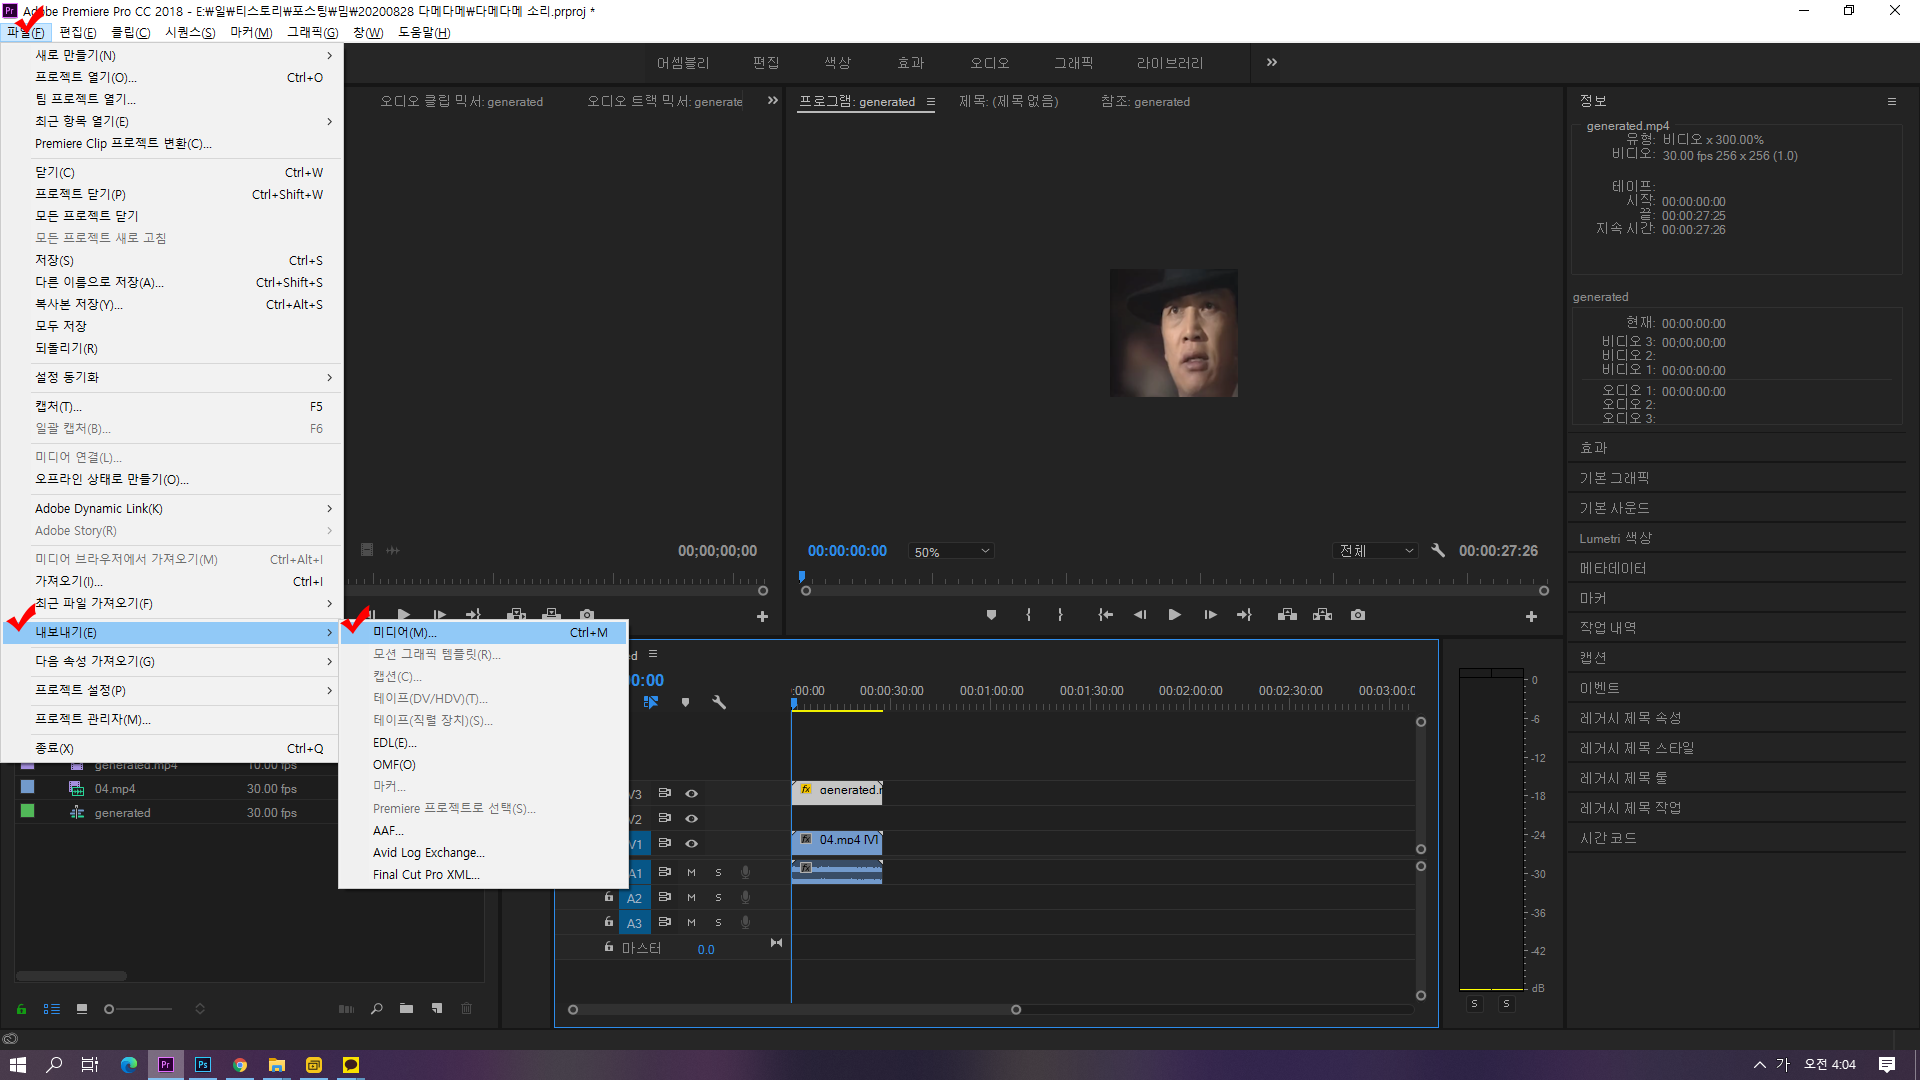Image resolution: width=1920 pixels, height=1080 pixels.
Task: Expand the workspace overflow chevron
Action: coord(1271,62)
